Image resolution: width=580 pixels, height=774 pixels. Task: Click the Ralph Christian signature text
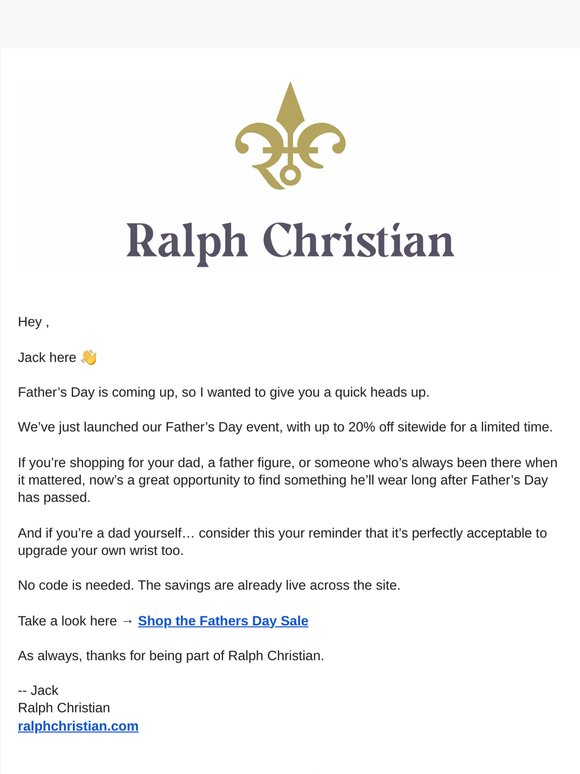64,707
